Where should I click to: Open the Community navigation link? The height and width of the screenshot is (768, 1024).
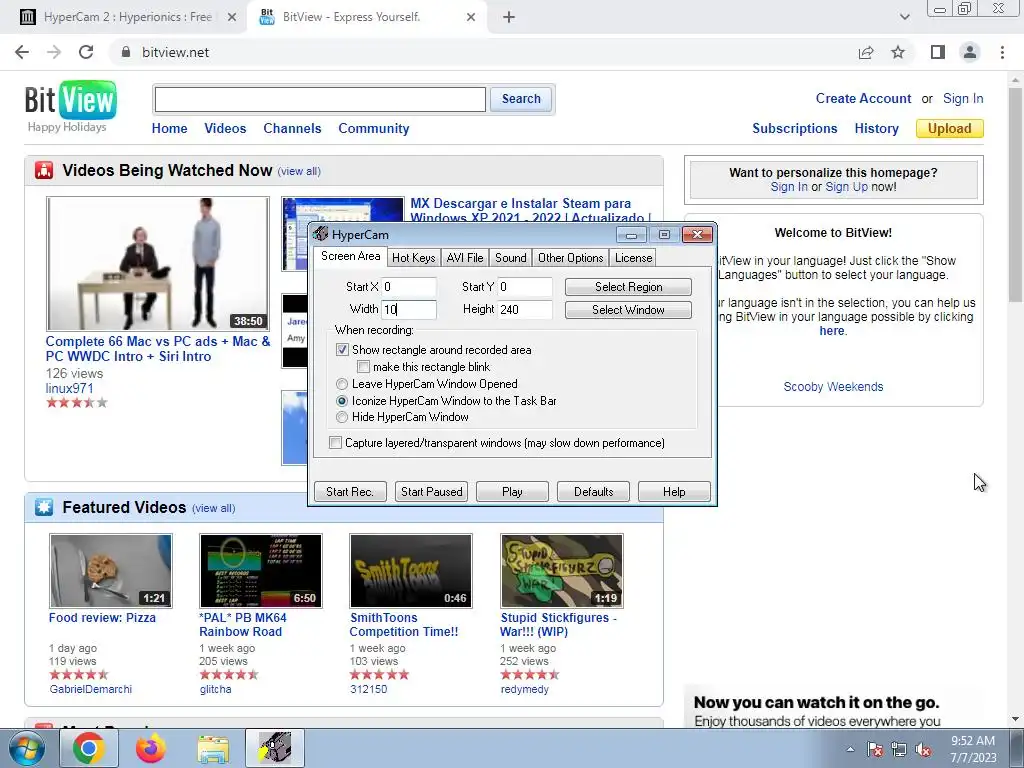coord(374,129)
